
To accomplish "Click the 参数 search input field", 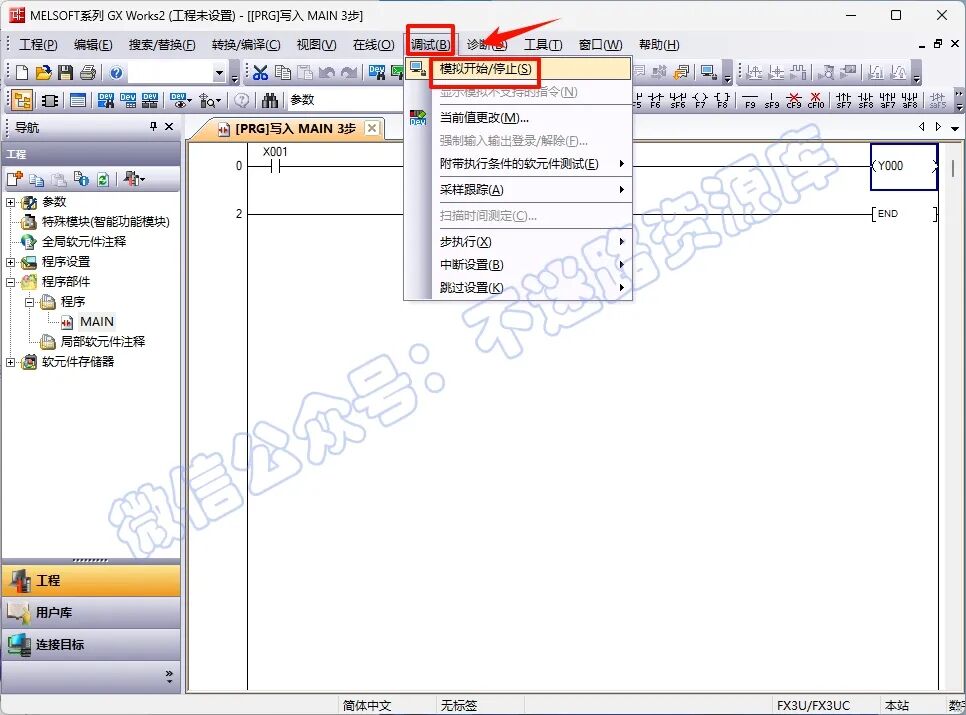I will point(345,100).
